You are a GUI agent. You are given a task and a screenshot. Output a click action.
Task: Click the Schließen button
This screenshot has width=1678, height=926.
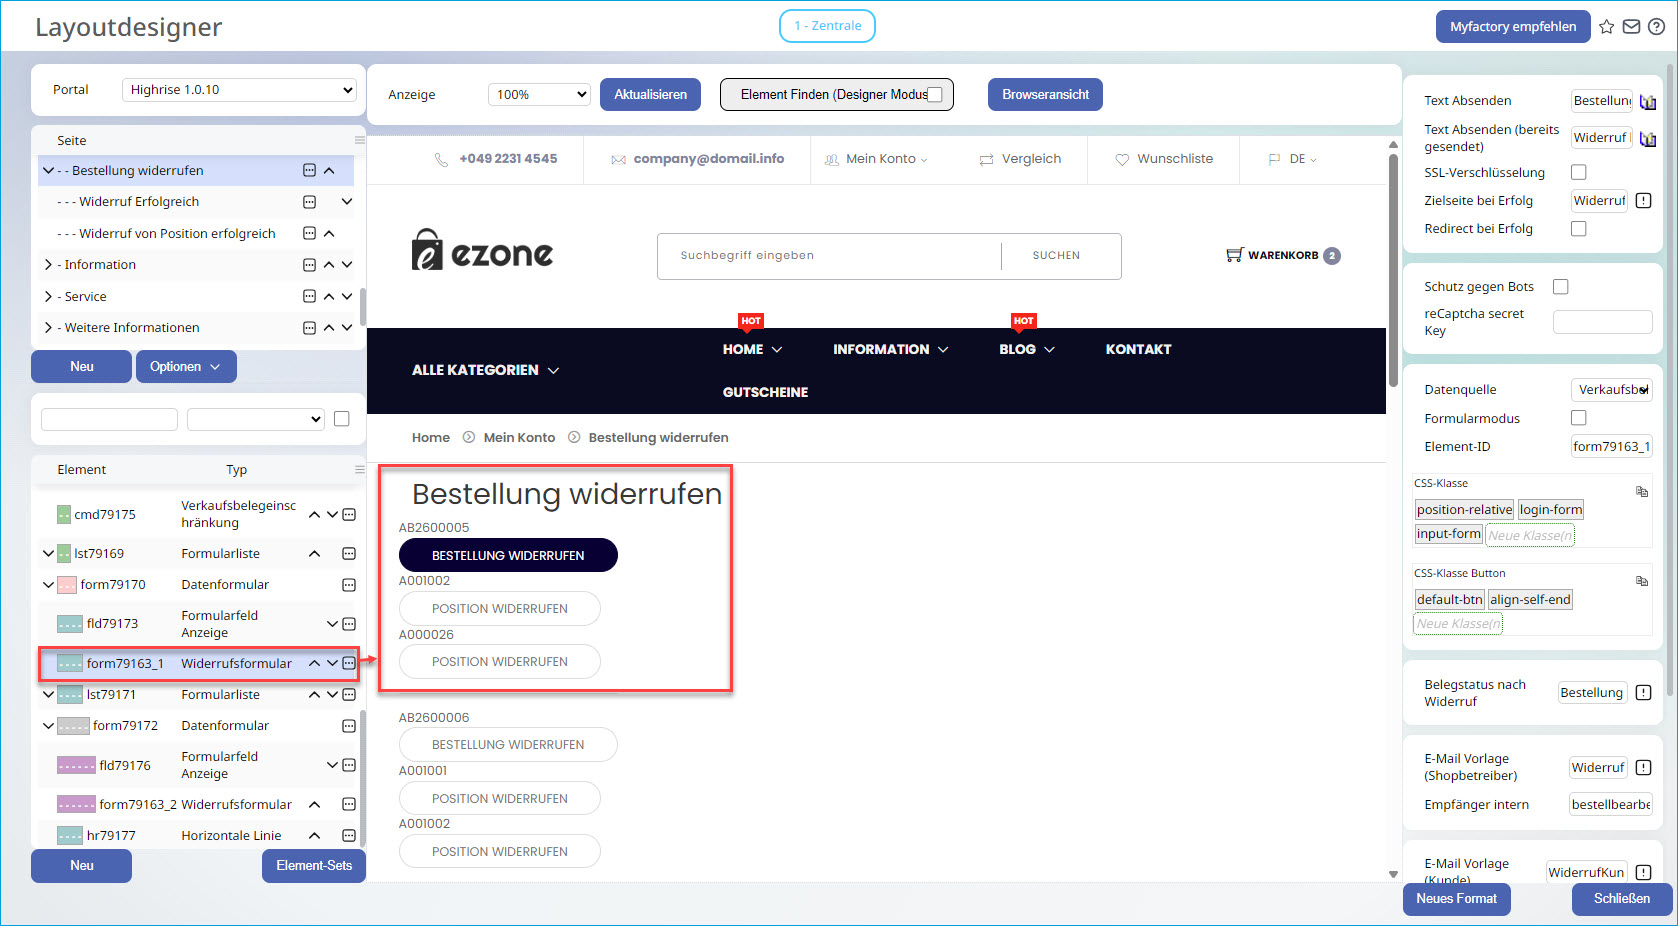pos(1621,899)
